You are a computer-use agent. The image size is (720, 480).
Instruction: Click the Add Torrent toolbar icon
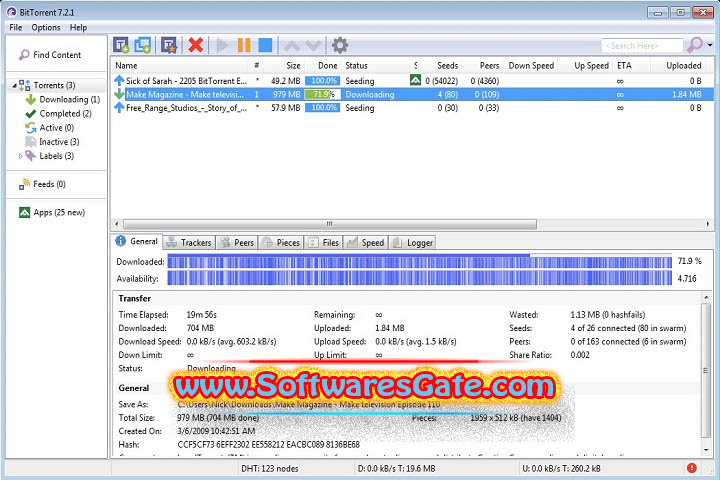tap(121, 45)
